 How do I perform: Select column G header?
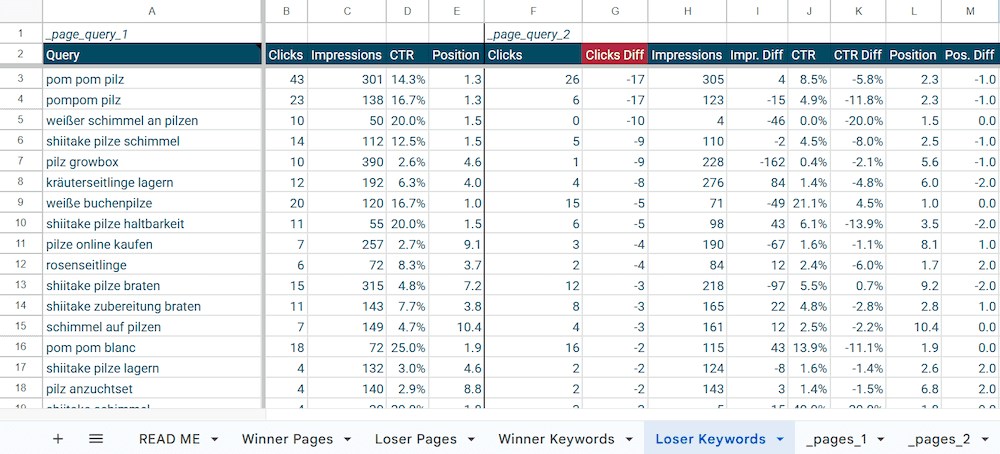click(615, 11)
